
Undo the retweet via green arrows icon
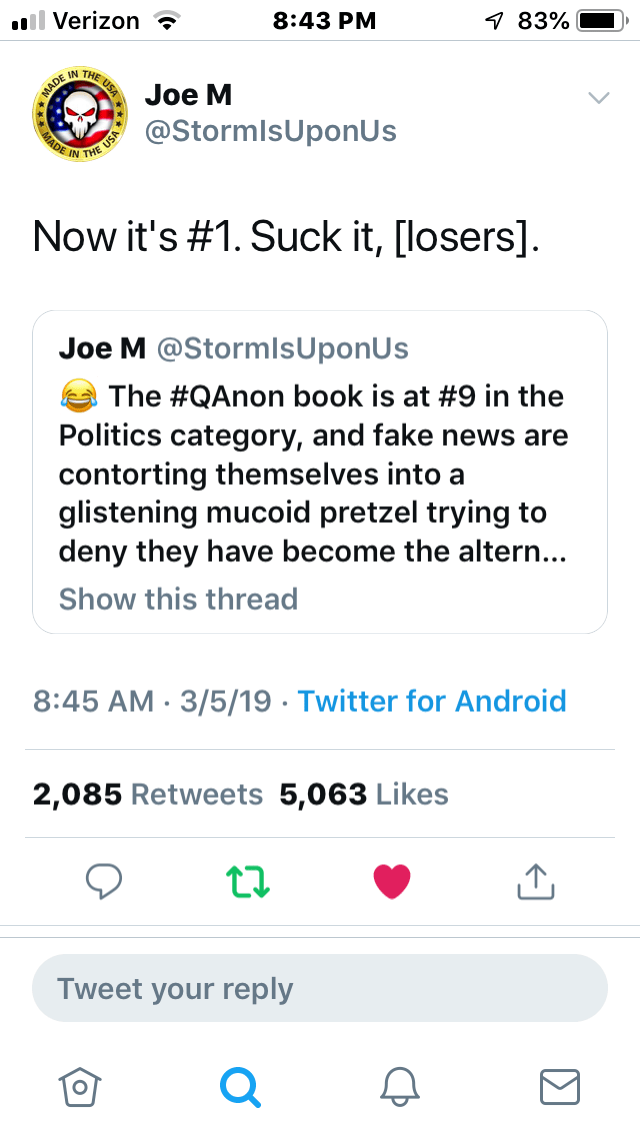click(x=245, y=881)
